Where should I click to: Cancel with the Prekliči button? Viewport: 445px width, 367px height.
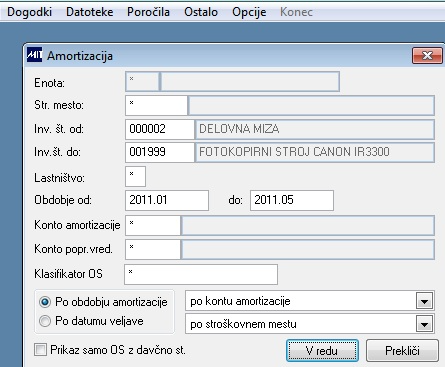(402, 351)
